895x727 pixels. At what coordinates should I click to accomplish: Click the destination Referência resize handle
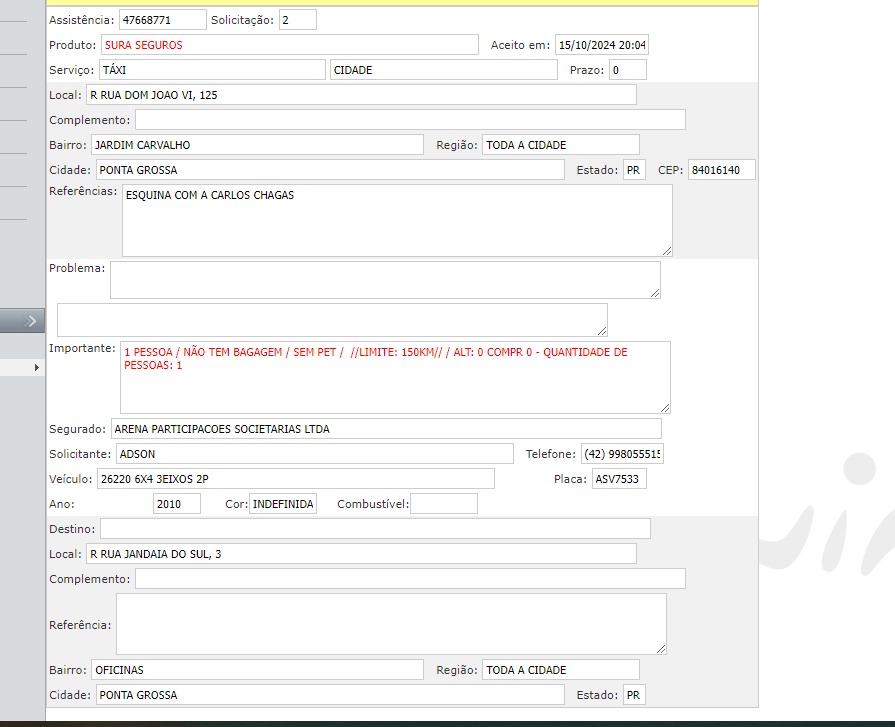click(661, 649)
